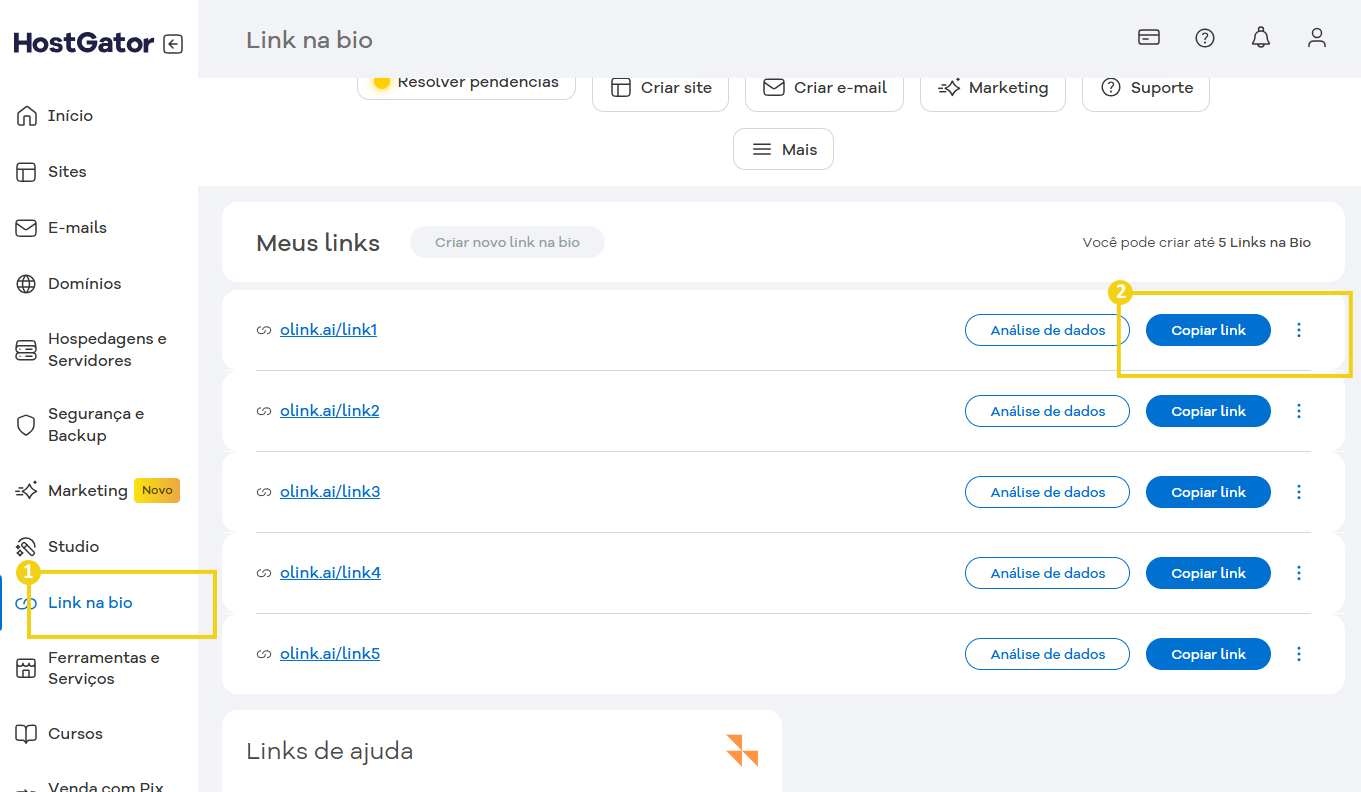Click the orange logo in Links de ajuda
1361x792 pixels.
[x=742, y=750]
